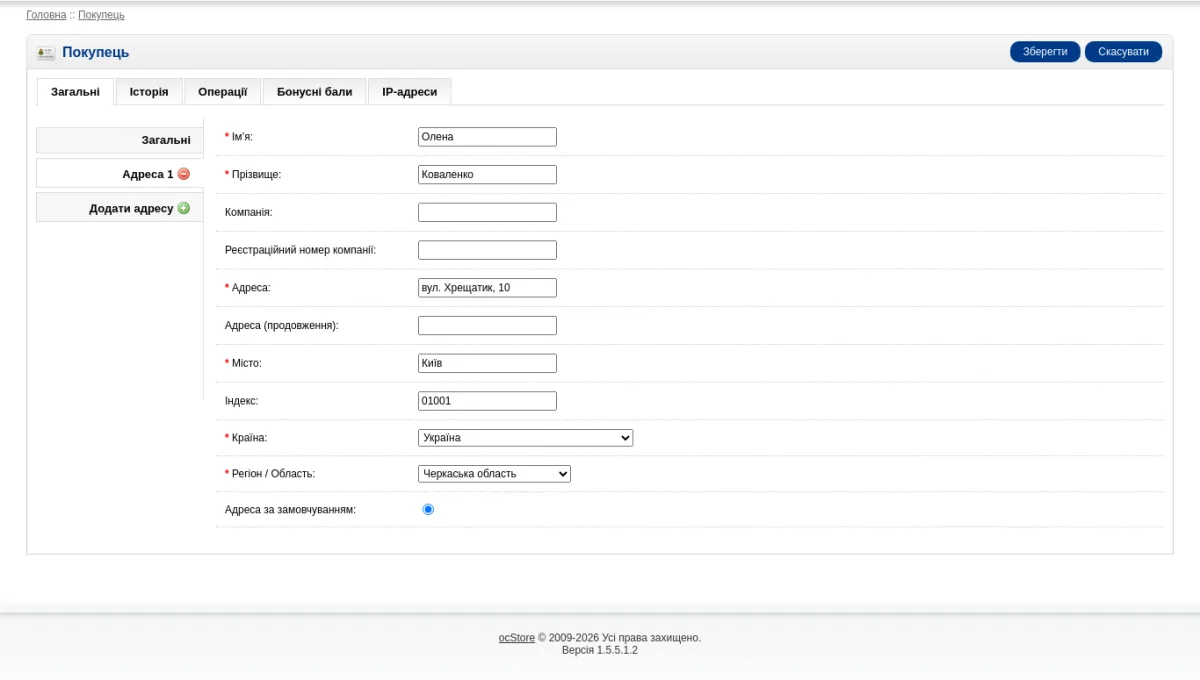This screenshot has width=1200, height=680.
Task: Show the IP-адреси tab
Action: coord(409,92)
